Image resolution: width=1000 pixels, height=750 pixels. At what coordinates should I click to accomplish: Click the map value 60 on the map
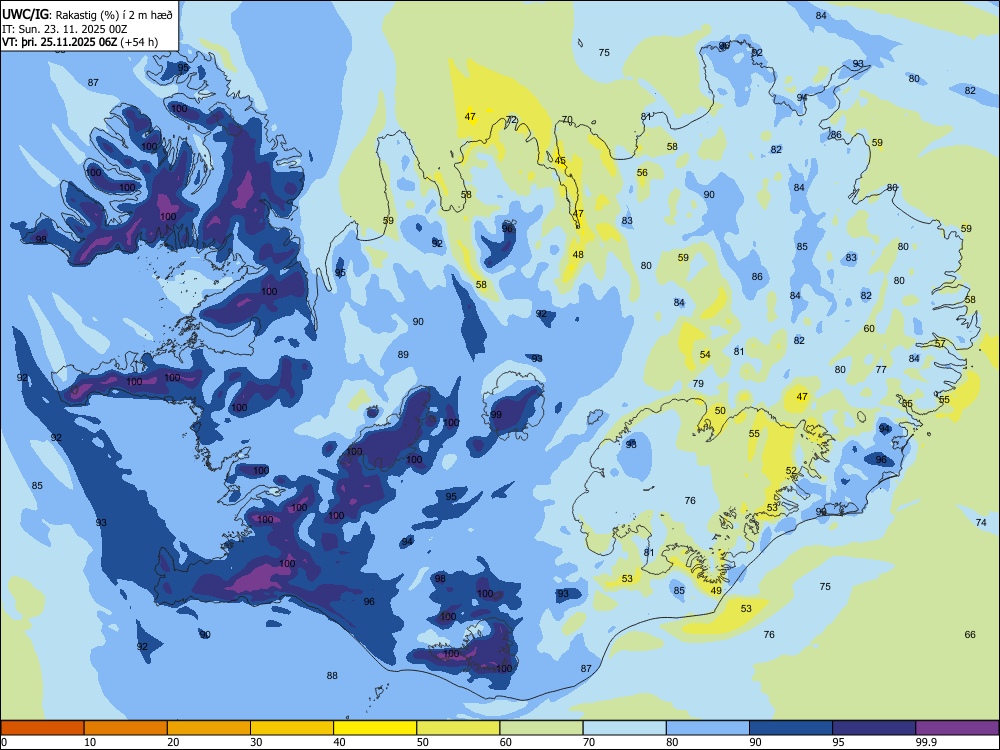[x=869, y=328]
